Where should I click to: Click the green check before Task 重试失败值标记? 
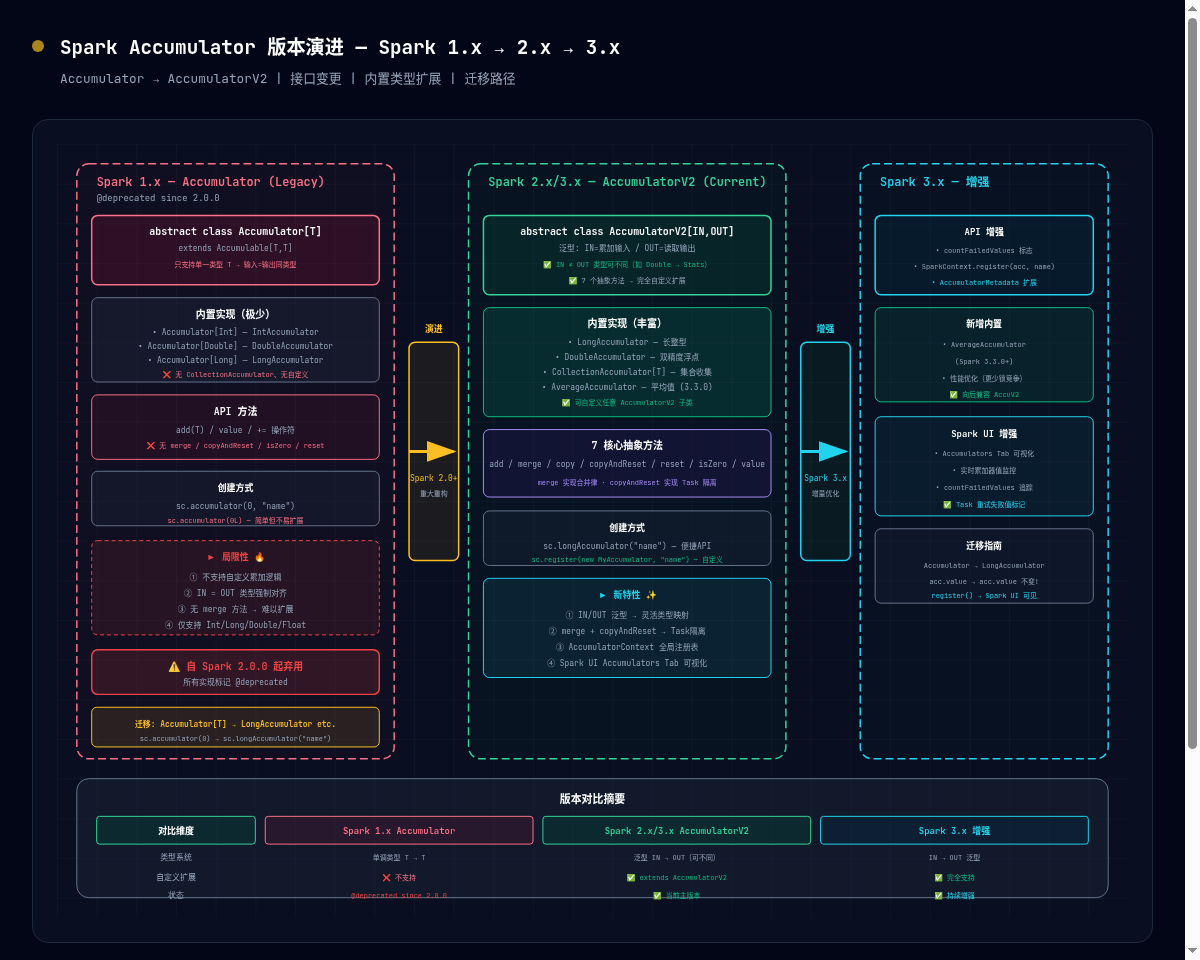pyautogui.click(x=947, y=505)
